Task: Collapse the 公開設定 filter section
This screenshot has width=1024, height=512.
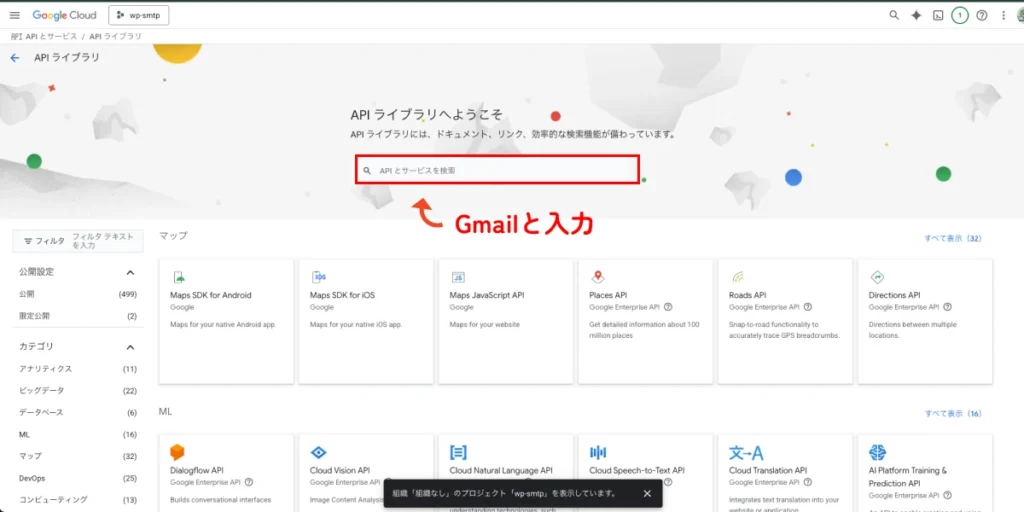Action: (x=130, y=272)
